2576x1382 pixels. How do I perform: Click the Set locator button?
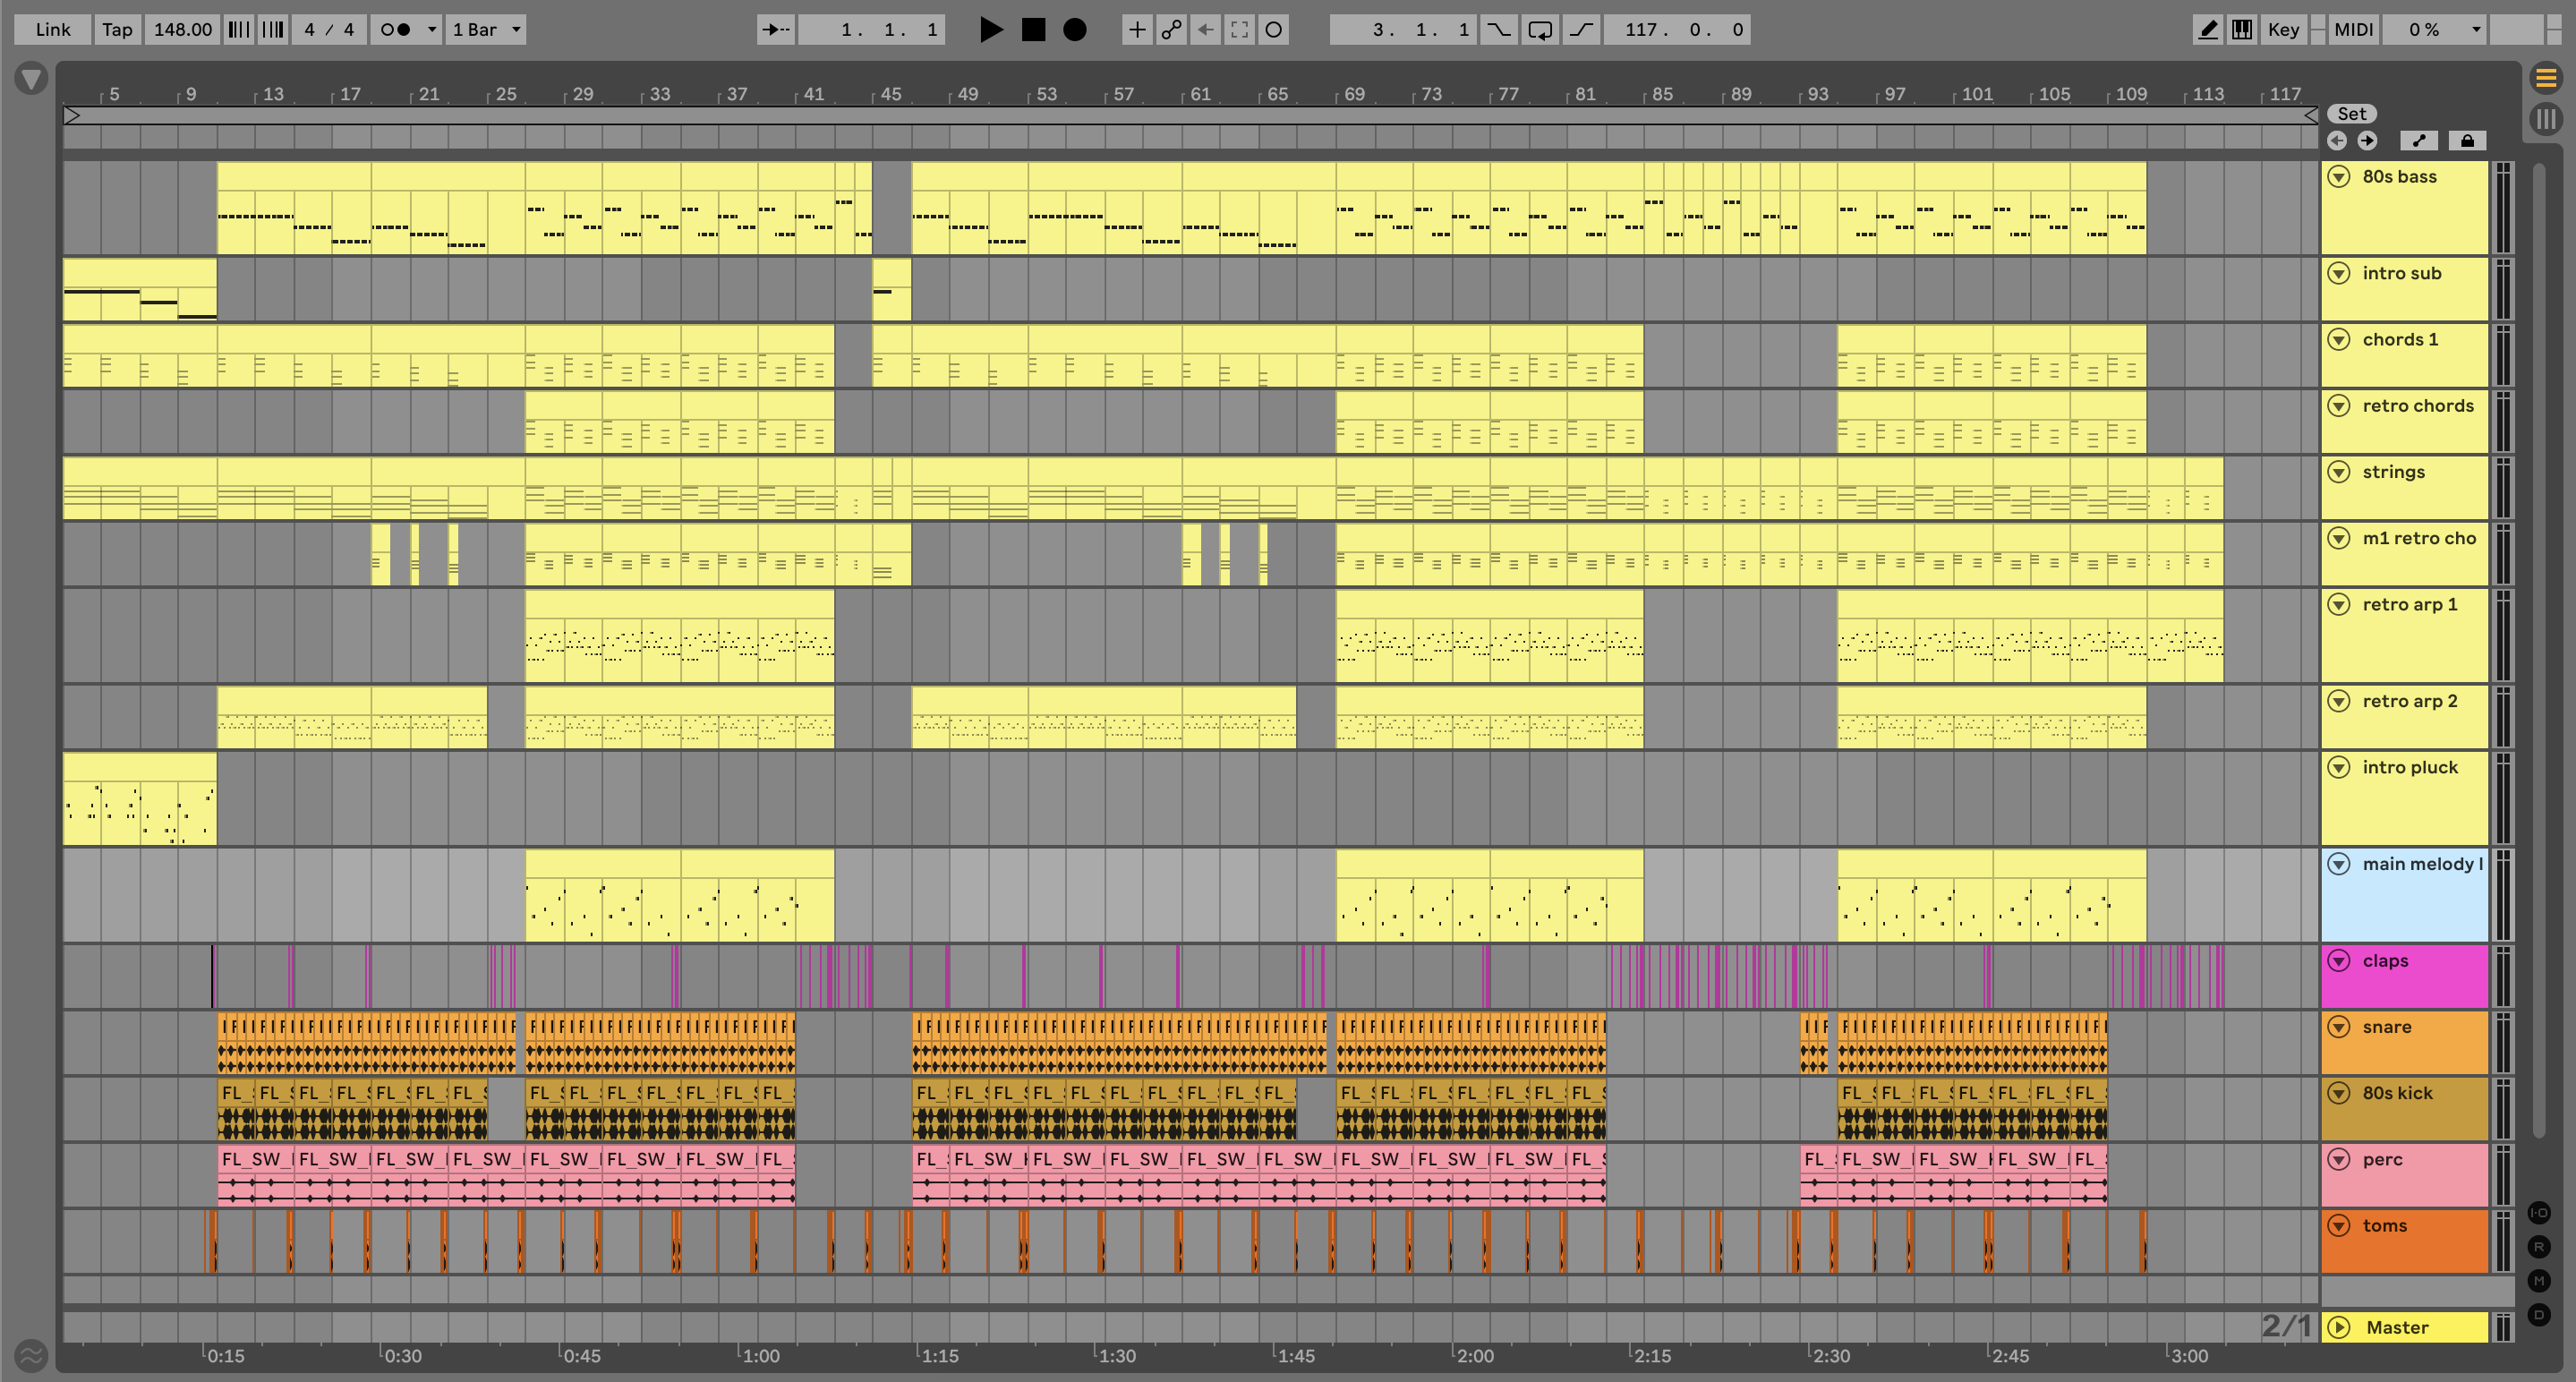[2351, 114]
